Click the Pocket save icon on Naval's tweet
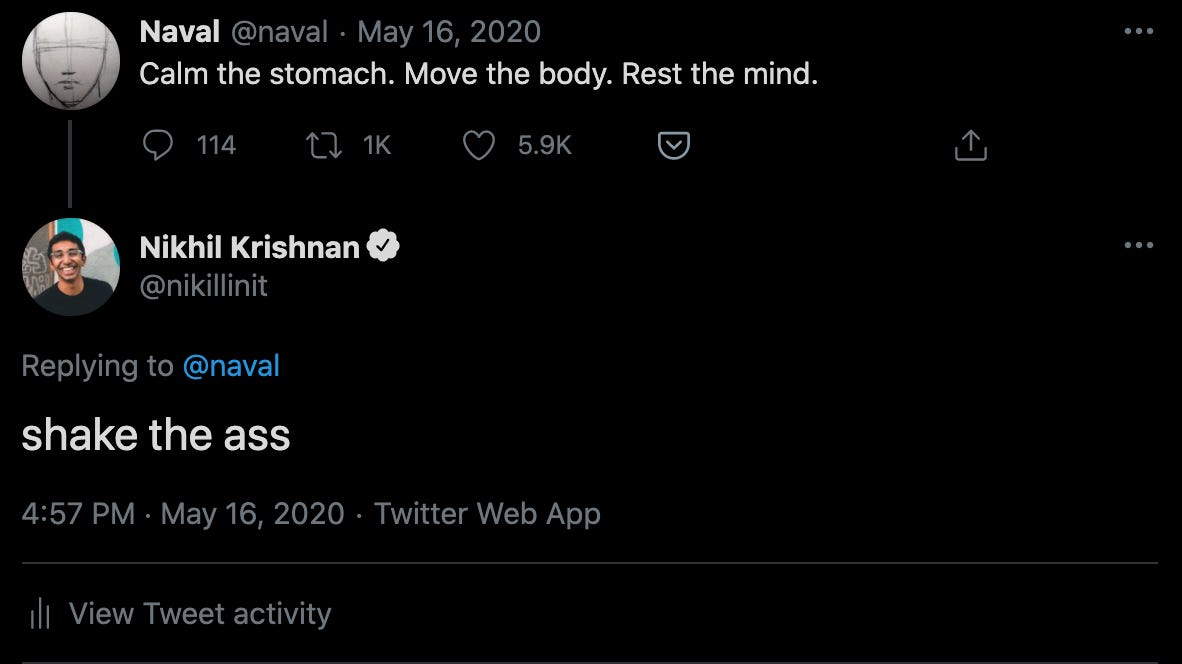The width and height of the screenshot is (1182, 664). tap(674, 146)
